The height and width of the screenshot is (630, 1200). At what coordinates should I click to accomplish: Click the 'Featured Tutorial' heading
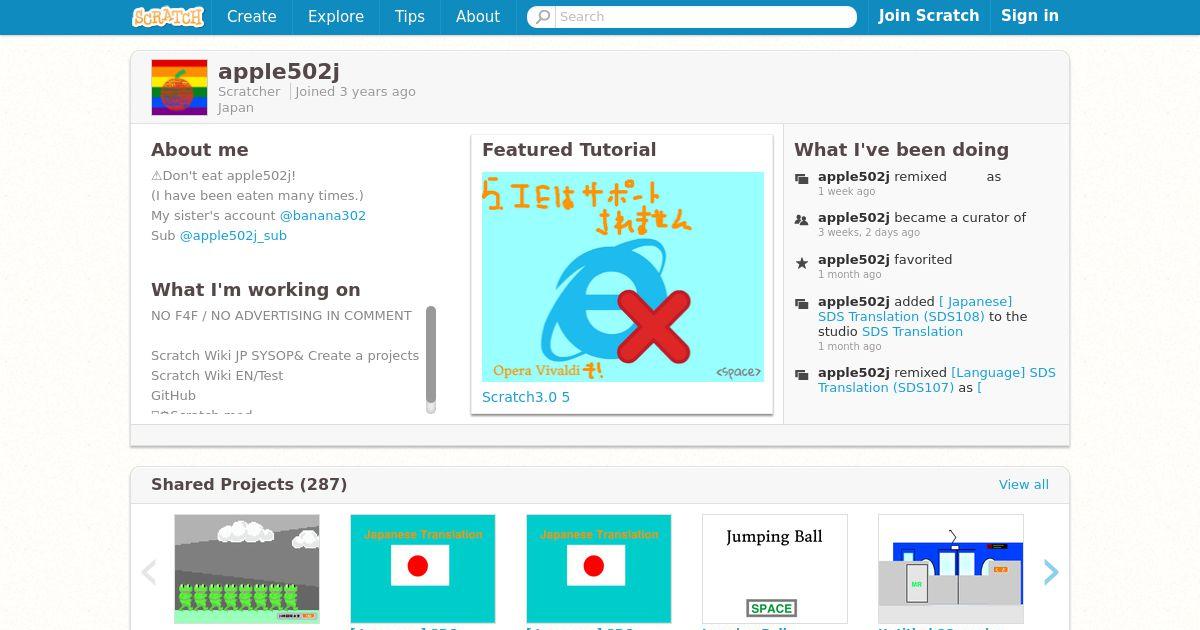click(569, 150)
